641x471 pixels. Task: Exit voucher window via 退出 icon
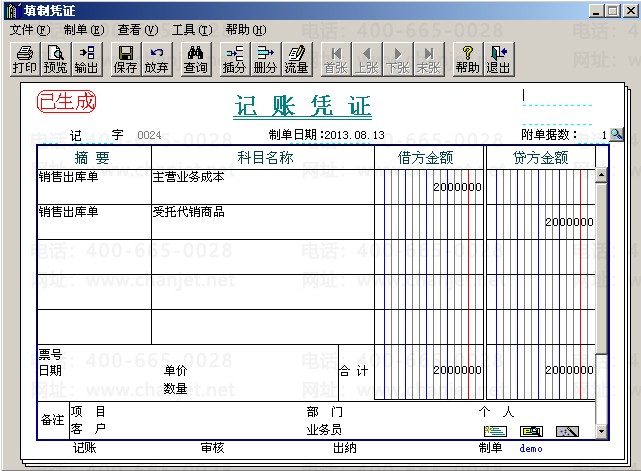coord(498,60)
